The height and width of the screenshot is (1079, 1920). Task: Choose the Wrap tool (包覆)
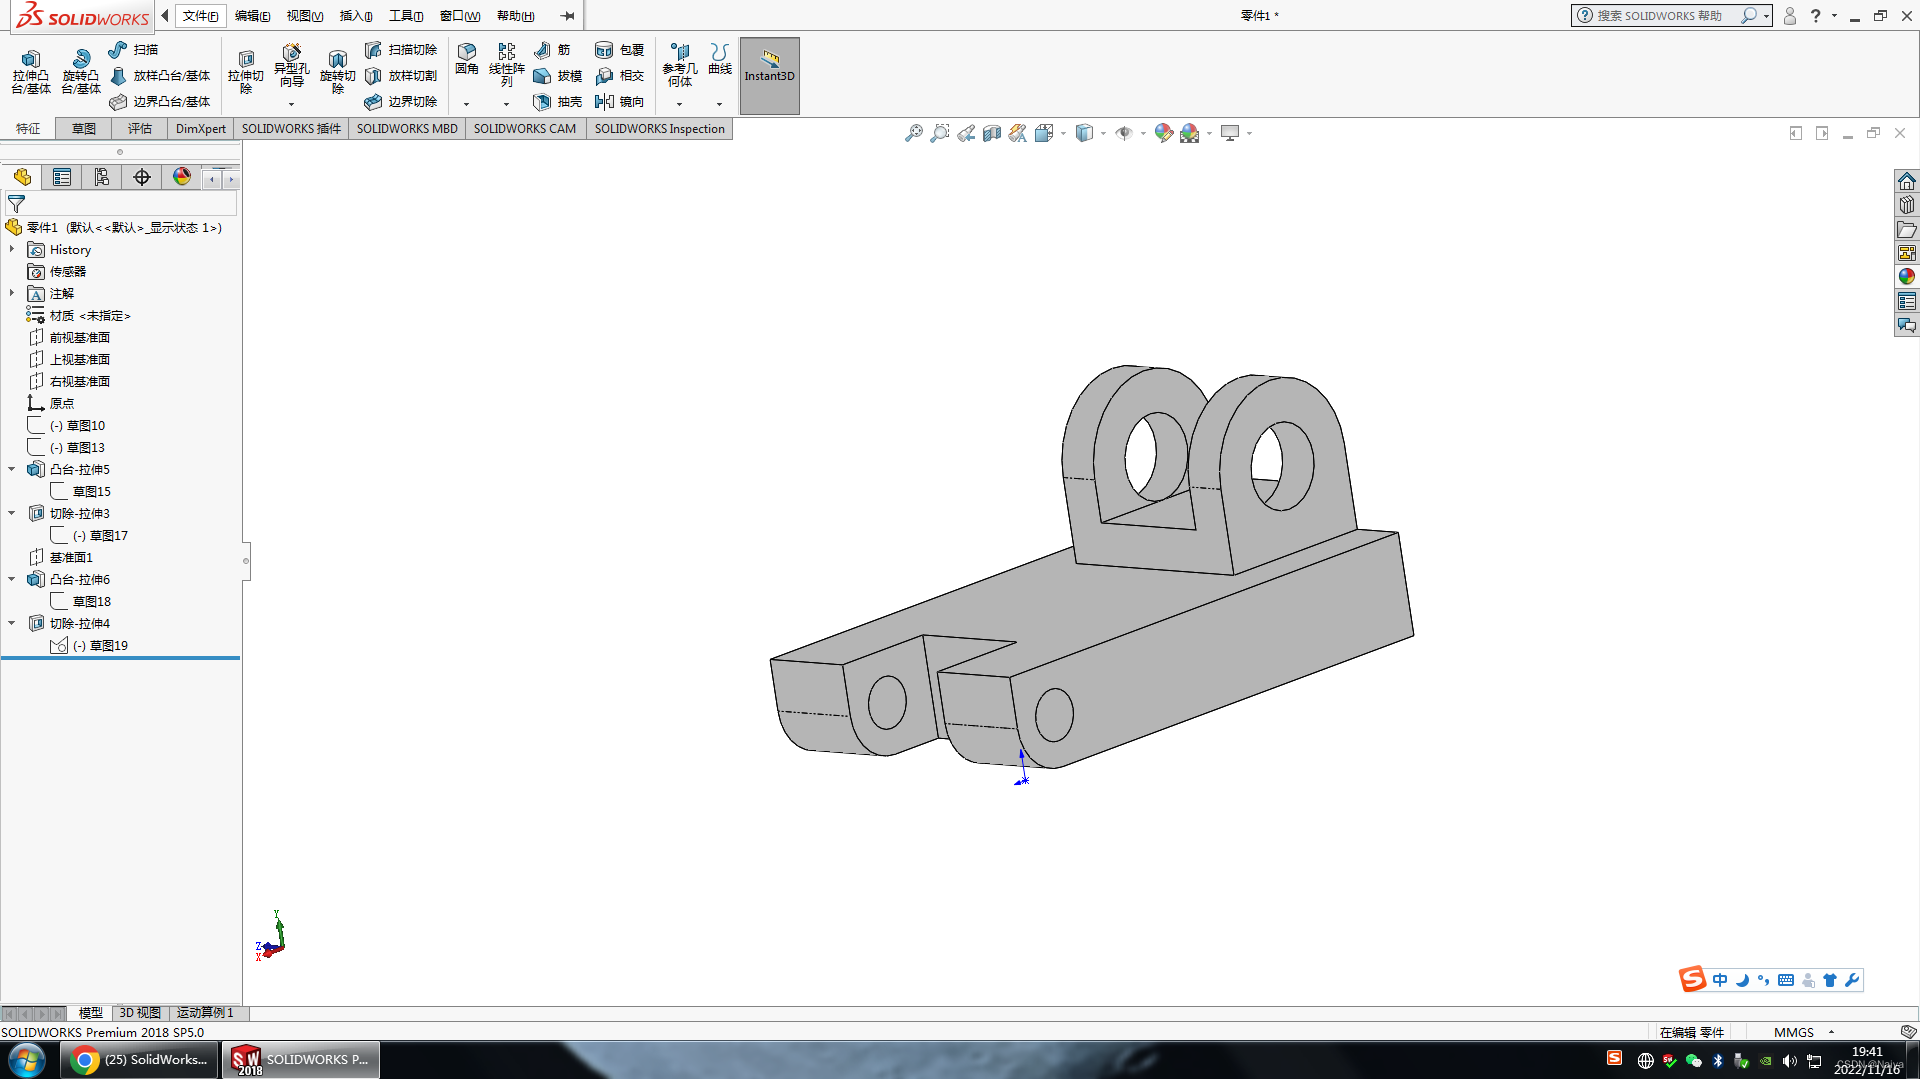click(x=620, y=49)
